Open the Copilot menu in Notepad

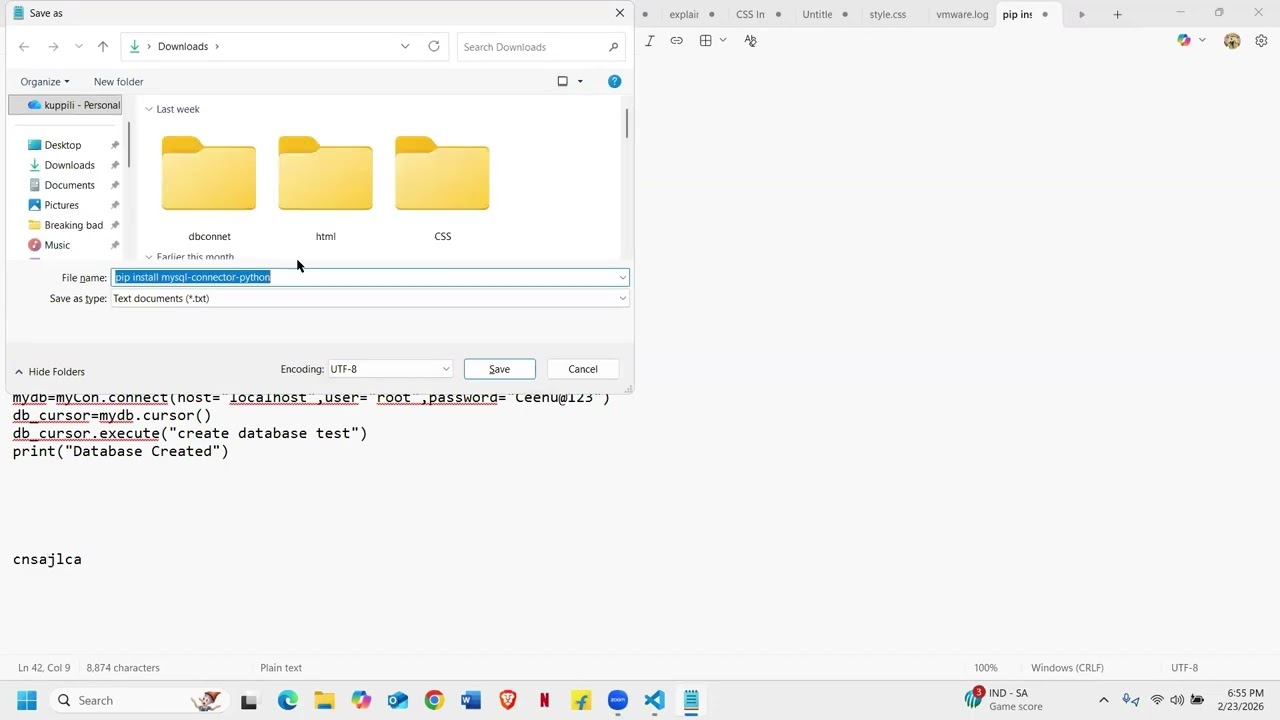pos(1191,41)
